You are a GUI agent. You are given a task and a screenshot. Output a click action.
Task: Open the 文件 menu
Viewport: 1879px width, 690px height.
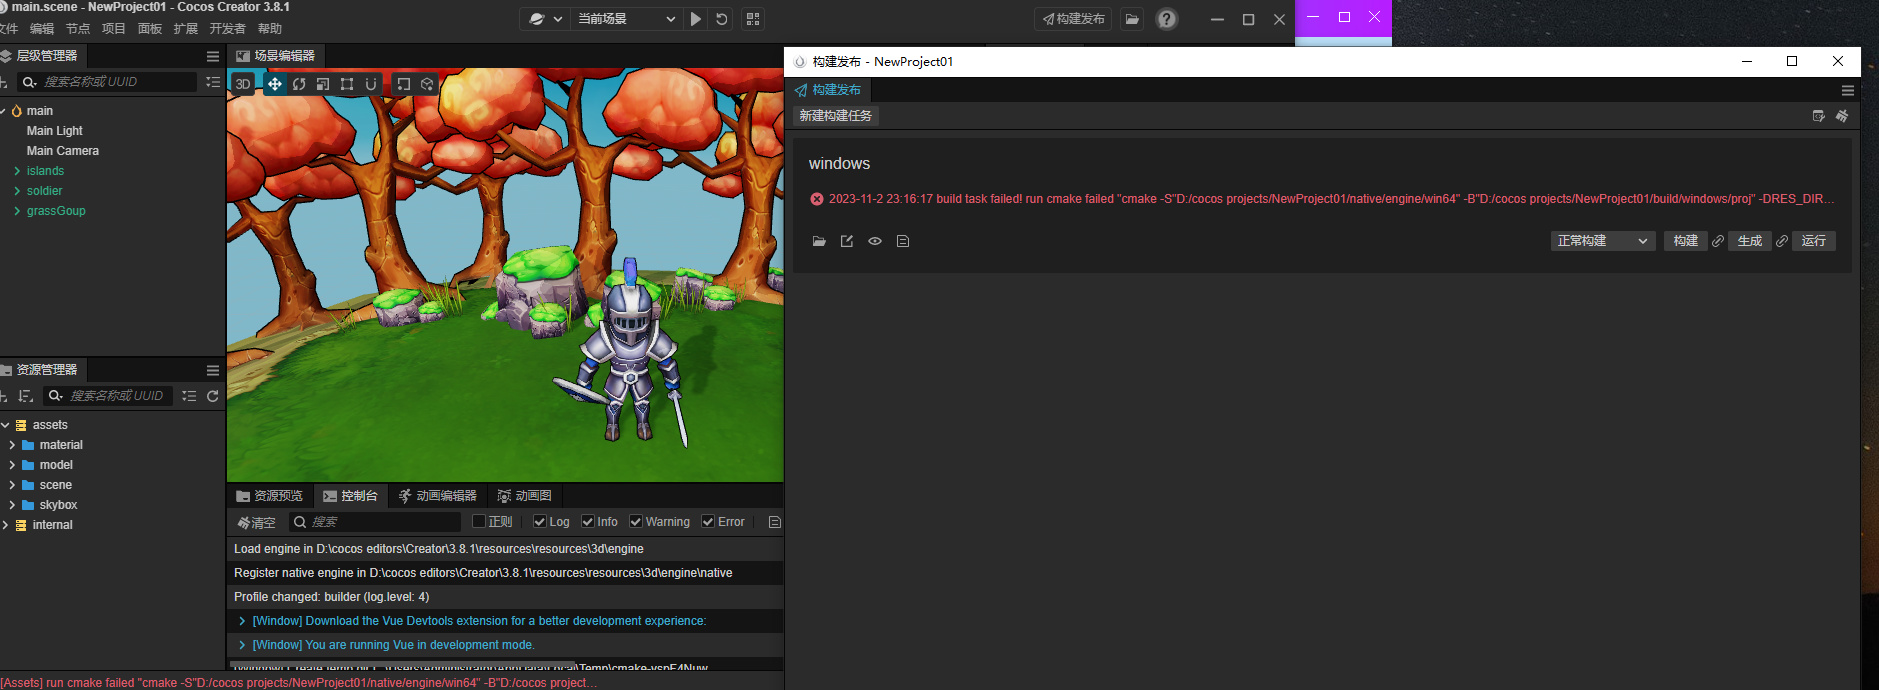click(x=9, y=29)
